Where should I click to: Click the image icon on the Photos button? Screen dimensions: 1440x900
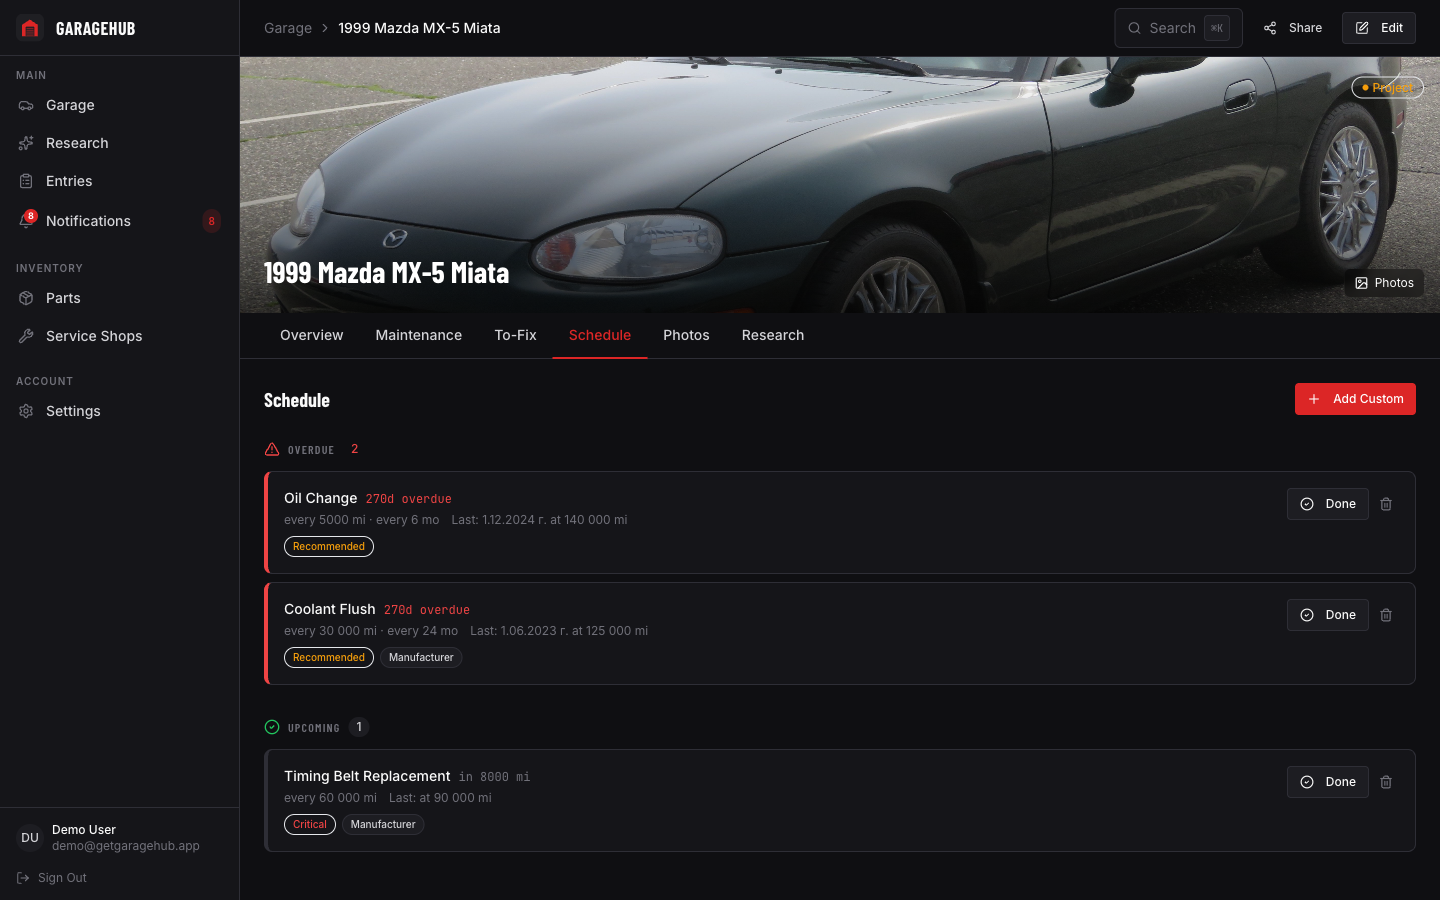point(1361,283)
